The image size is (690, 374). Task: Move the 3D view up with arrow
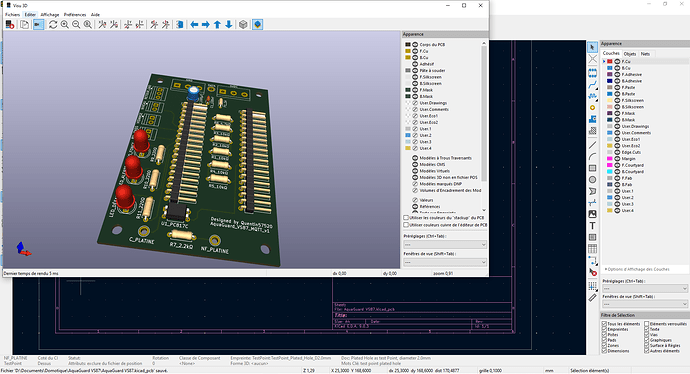point(217,25)
